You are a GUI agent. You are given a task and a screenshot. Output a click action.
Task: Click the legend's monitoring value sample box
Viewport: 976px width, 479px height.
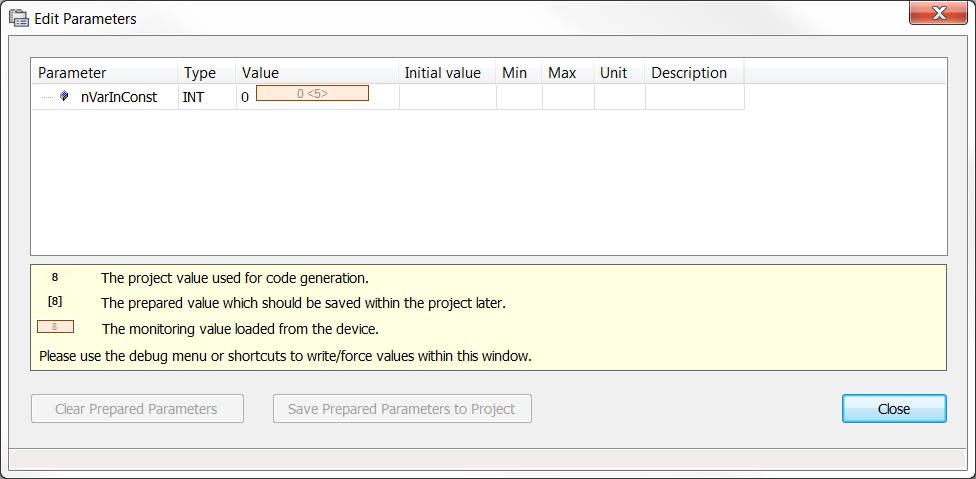coord(55,327)
